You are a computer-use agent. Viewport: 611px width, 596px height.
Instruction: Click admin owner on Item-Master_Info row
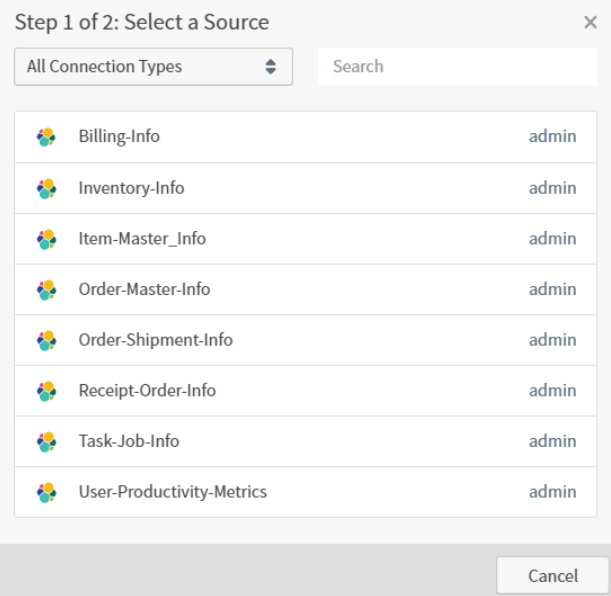pos(552,239)
